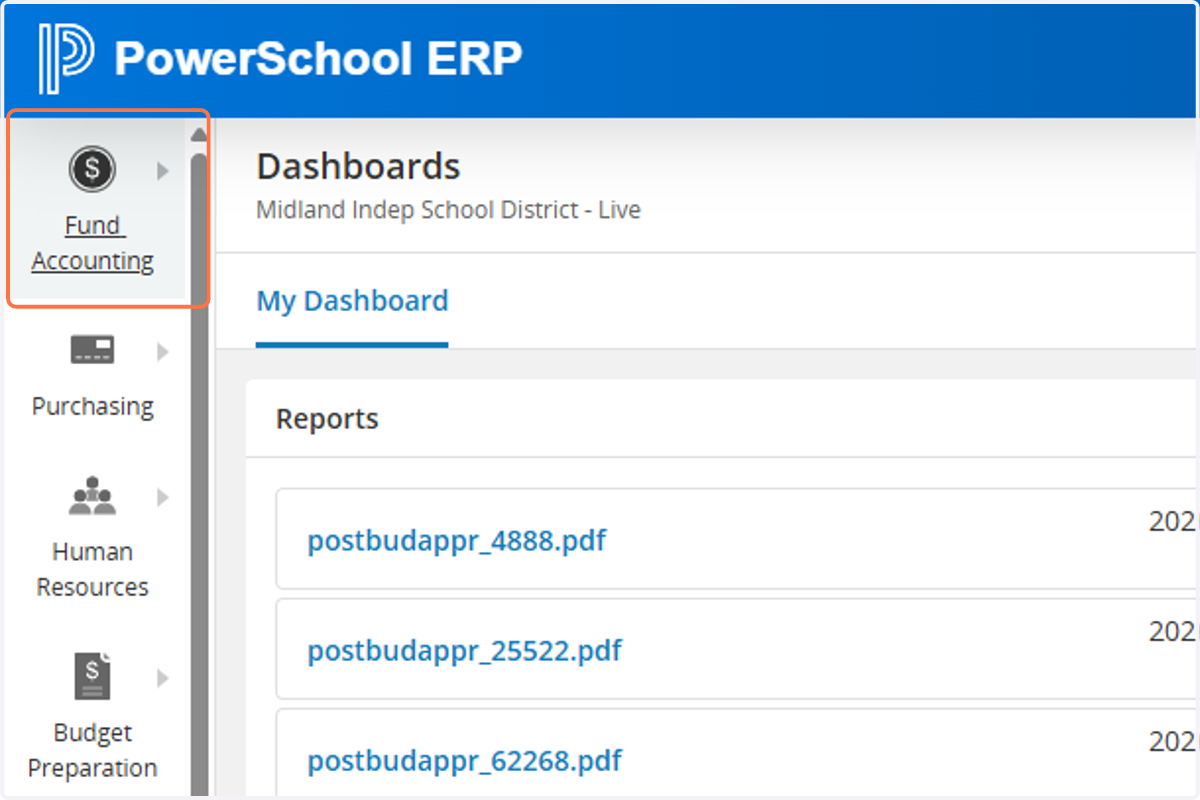Expand the Human Resources submenu arrow
The height and width of the screenshot is (800, 1200).
(163, 497)
